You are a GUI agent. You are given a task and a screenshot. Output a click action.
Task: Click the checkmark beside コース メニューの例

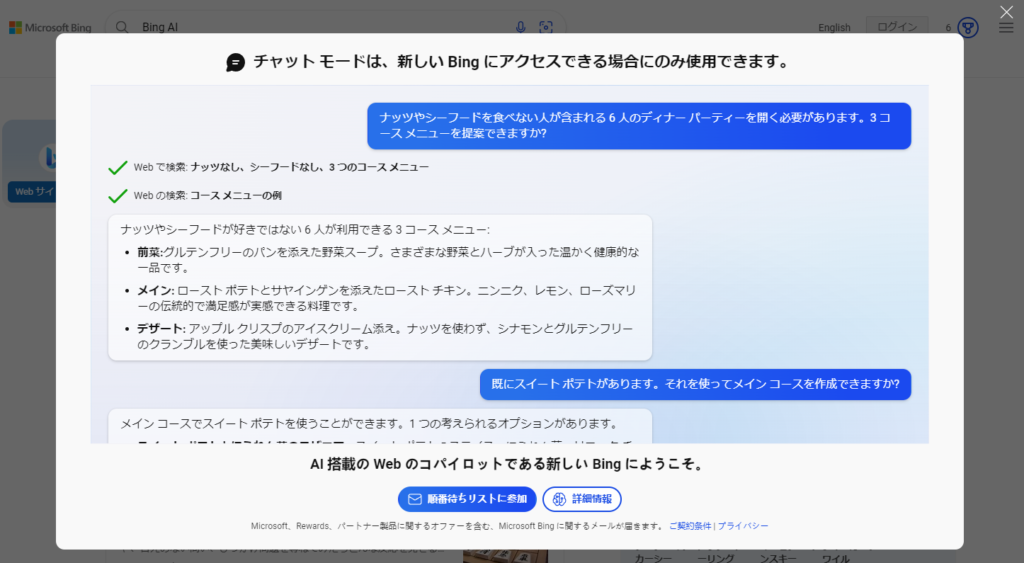tap(118, 196)
